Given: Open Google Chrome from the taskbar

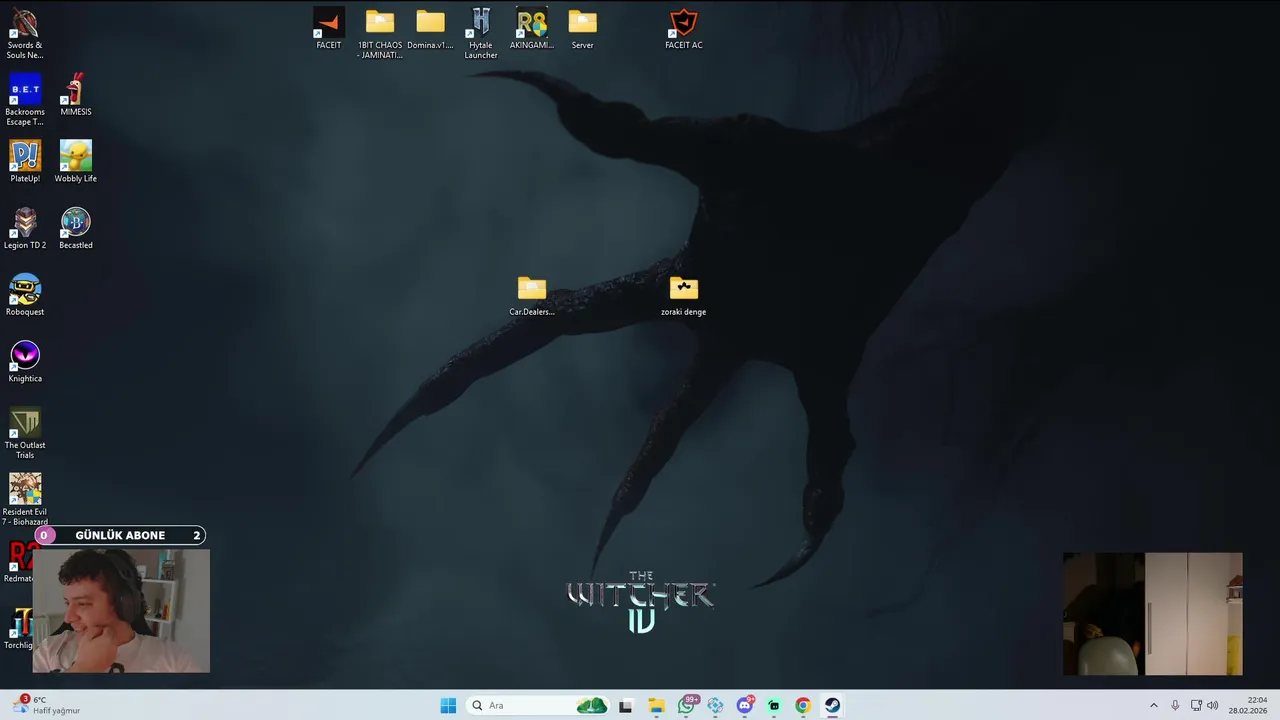Looking at the screenshot, I should (x=802, y=705).
